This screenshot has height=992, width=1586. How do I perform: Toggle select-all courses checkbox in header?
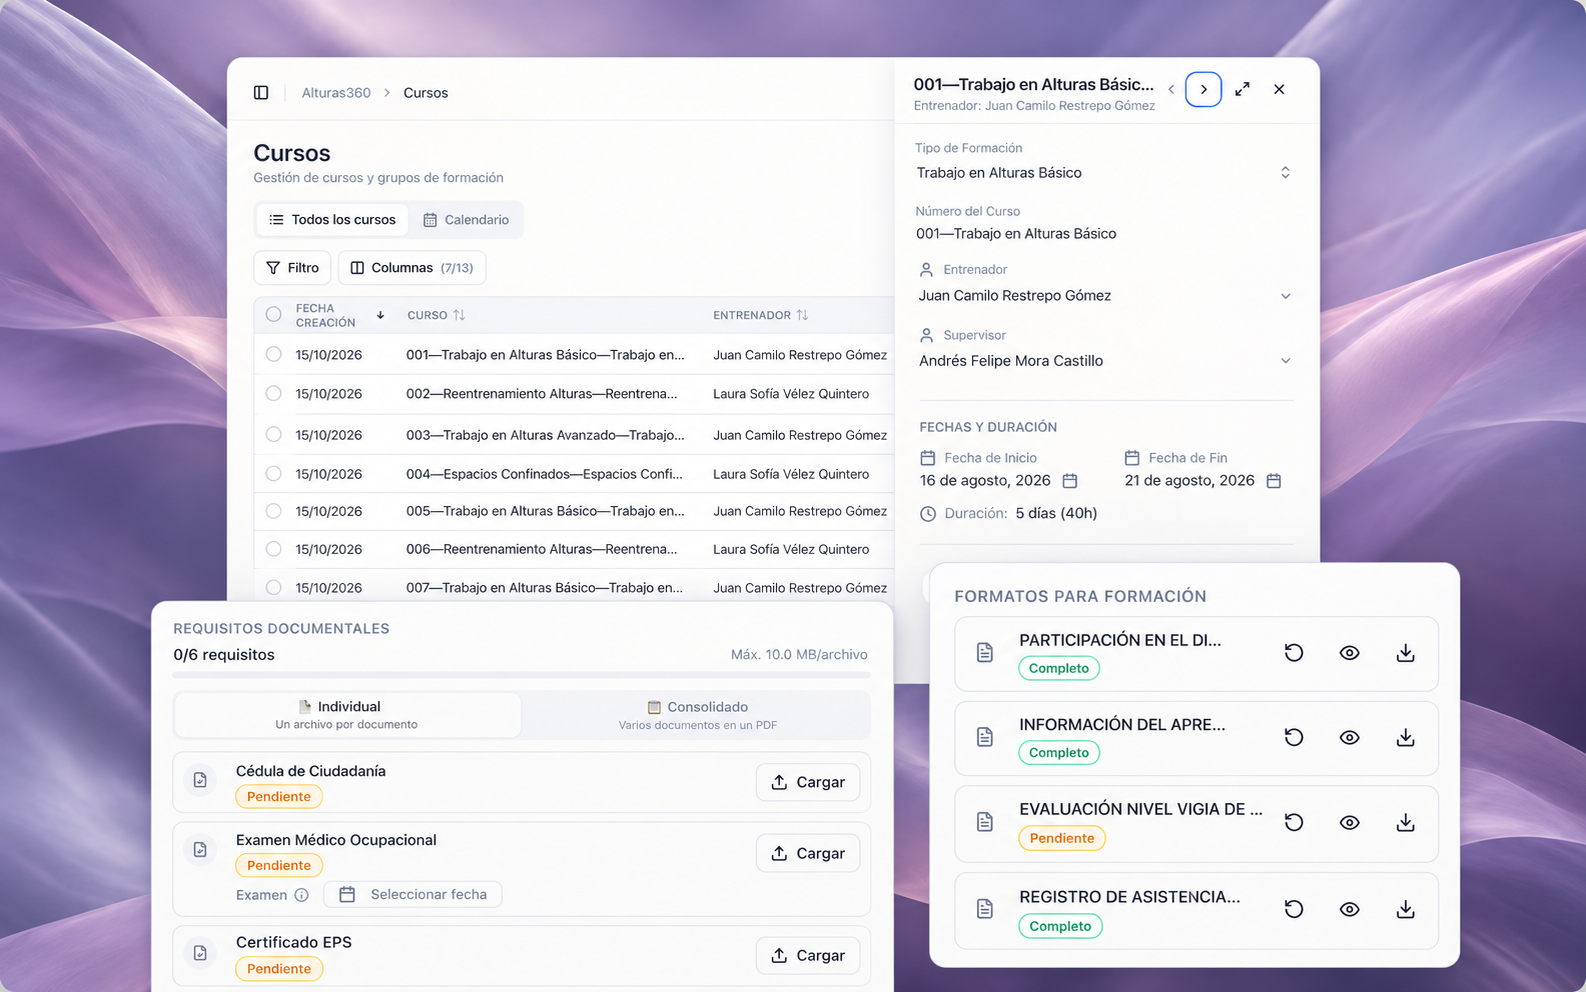(x=273, y=314)
